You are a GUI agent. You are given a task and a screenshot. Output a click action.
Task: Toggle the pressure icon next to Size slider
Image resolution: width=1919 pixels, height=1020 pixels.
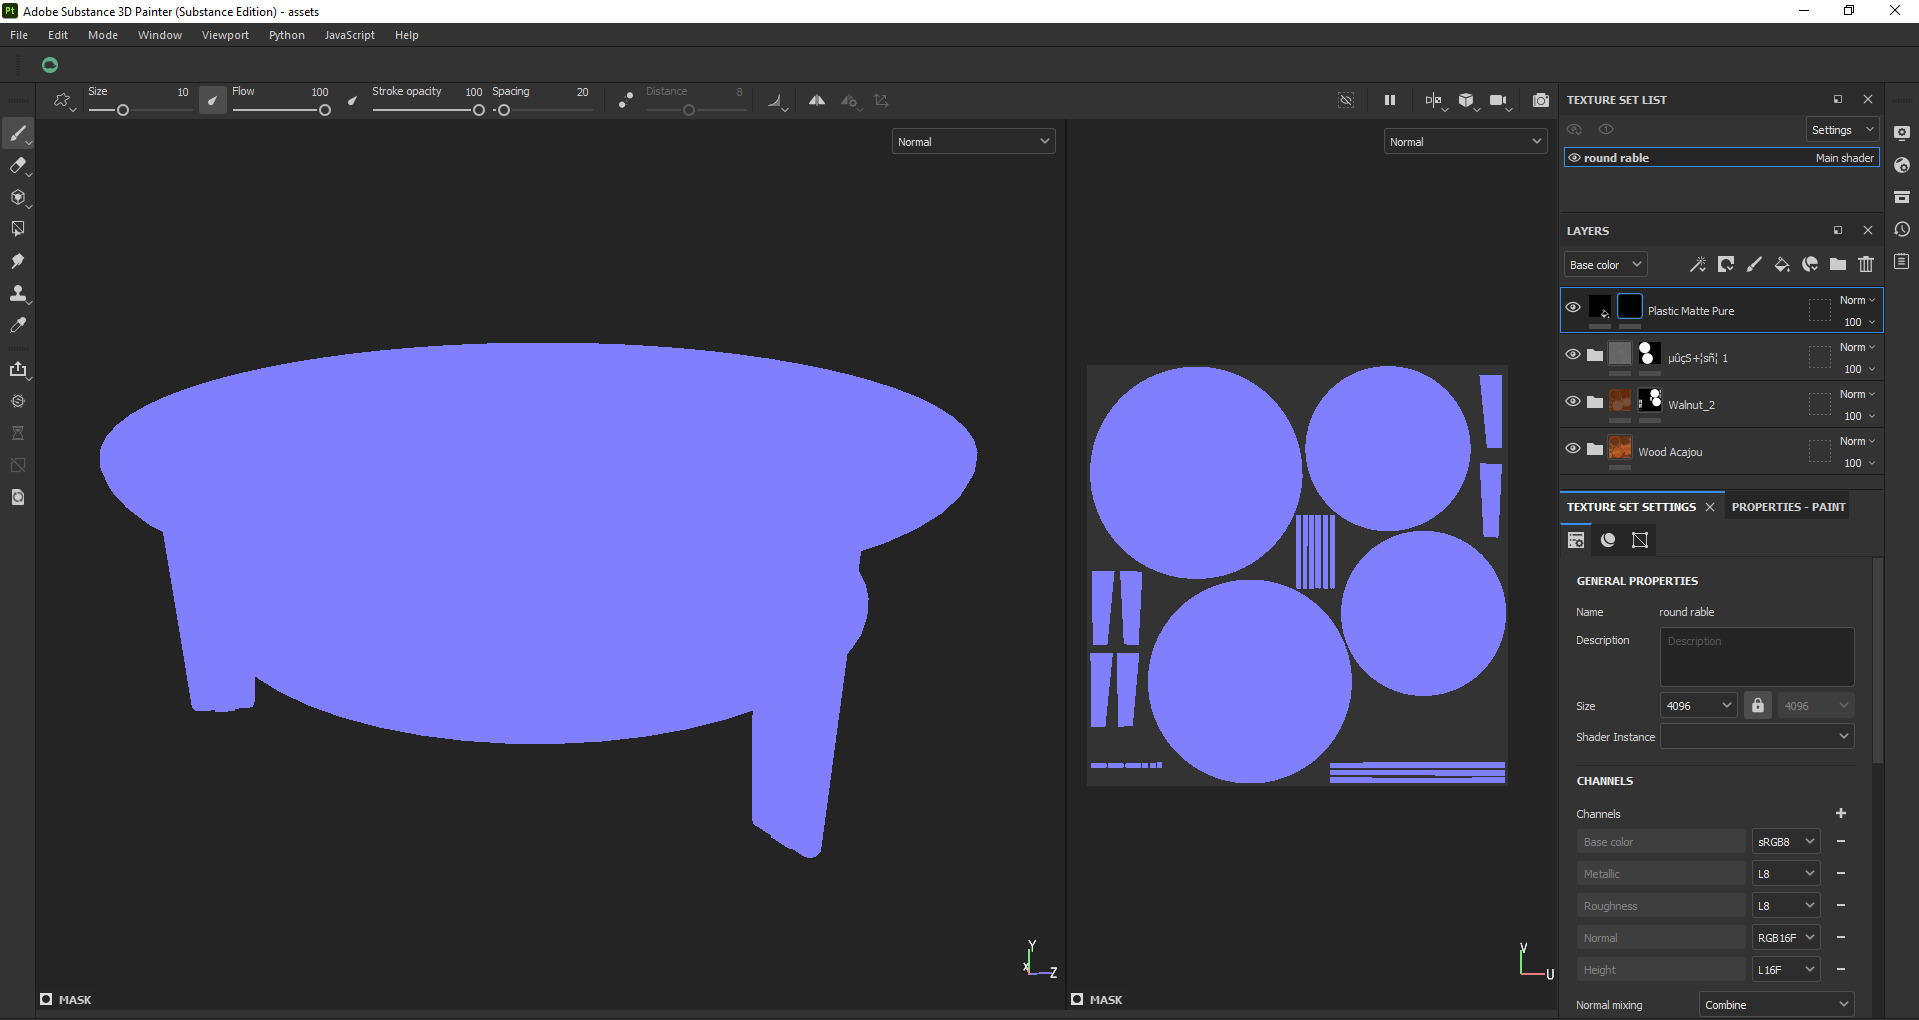(x=213, y=100)
